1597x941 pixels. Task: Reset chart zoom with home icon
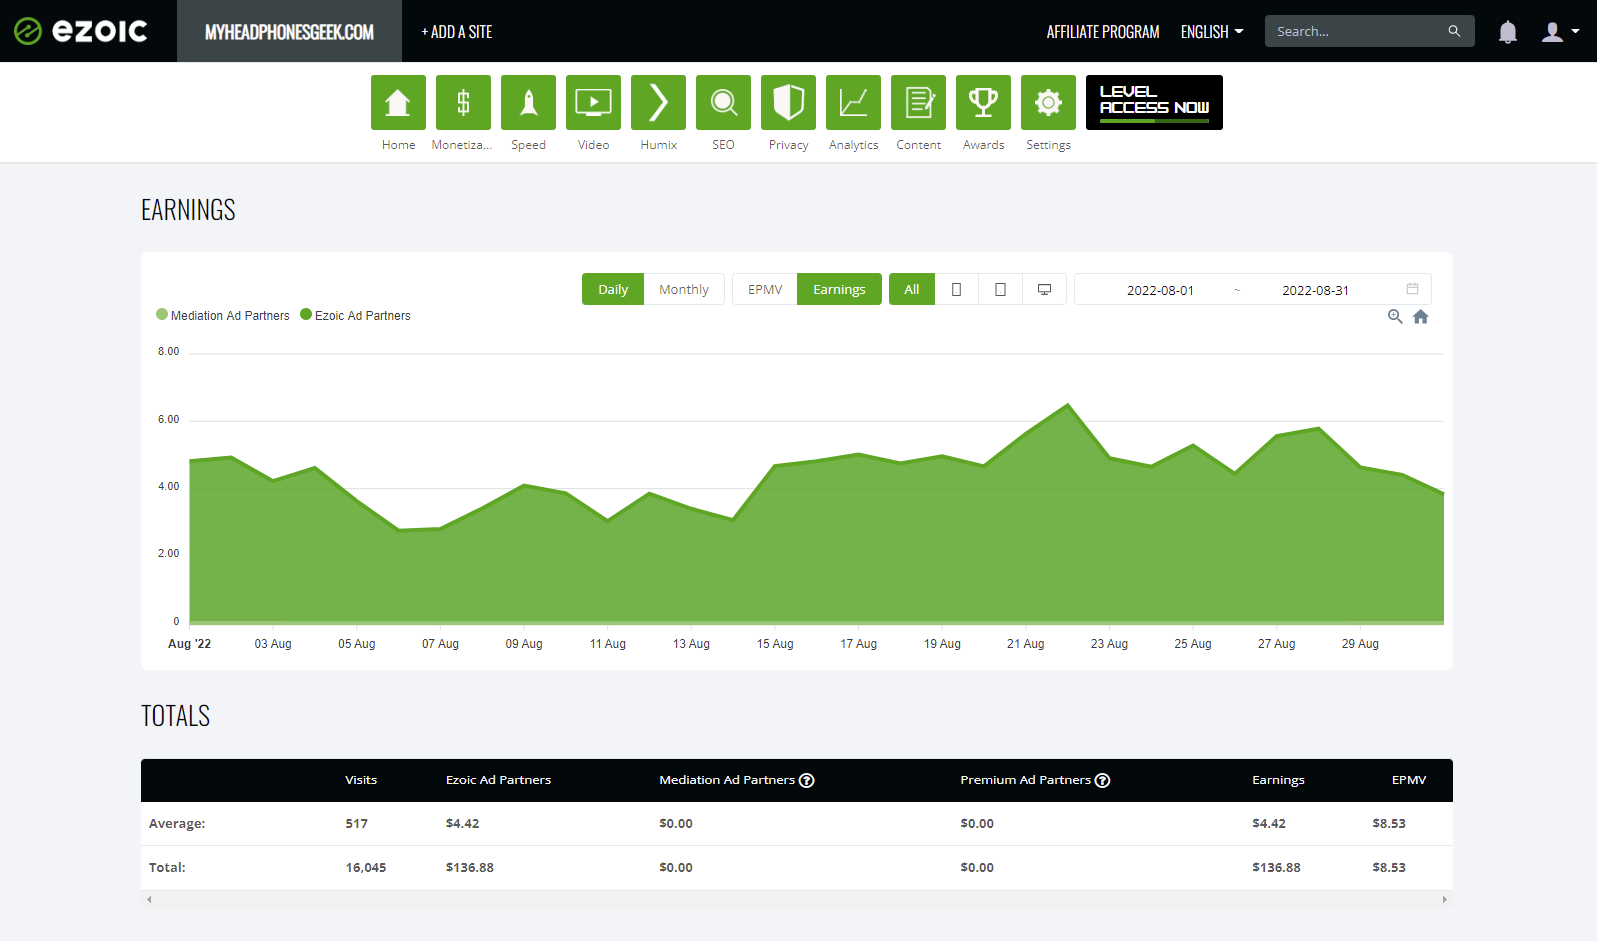(1421, 317)
